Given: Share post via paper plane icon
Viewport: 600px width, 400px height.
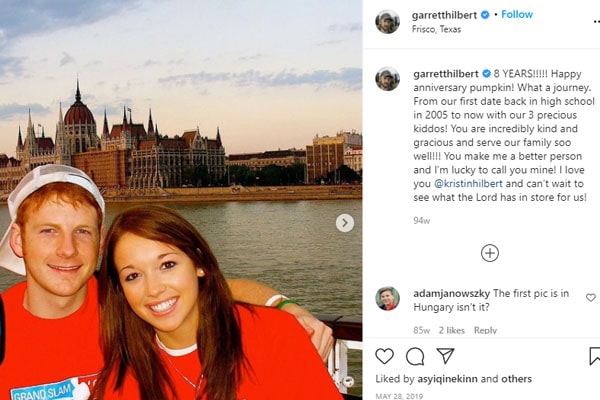Looking at the screenshot, I should (445, 356).
